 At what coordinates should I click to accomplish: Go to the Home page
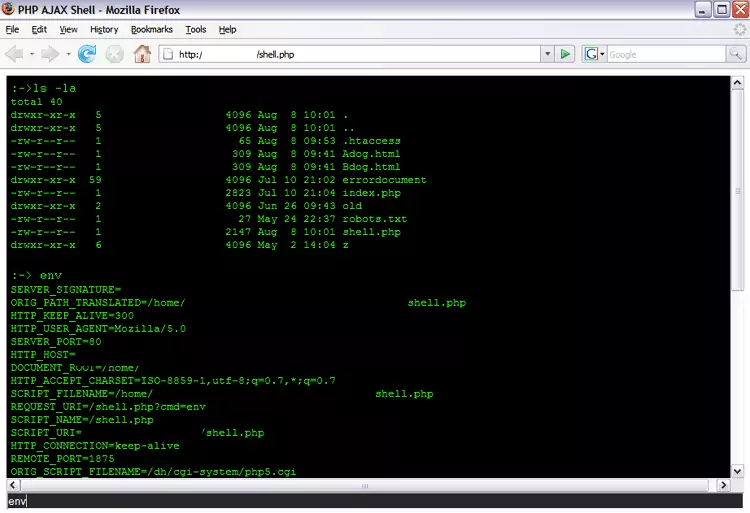point(142,54)
